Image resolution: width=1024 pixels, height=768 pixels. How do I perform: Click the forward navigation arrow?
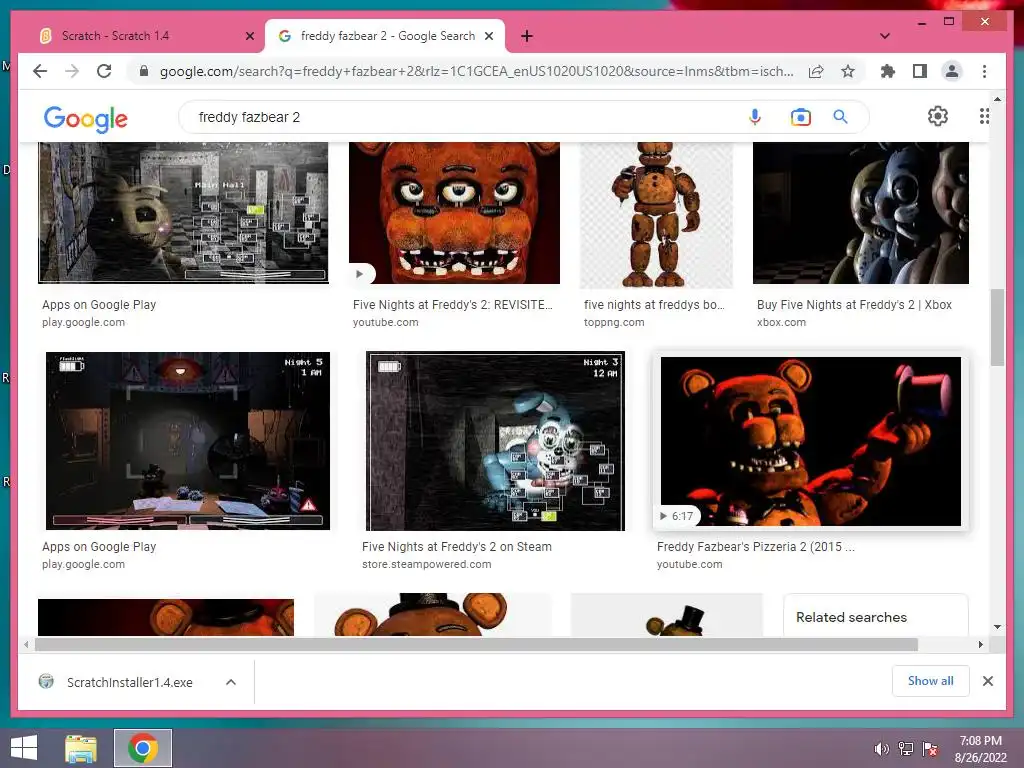tap(72, 71)
